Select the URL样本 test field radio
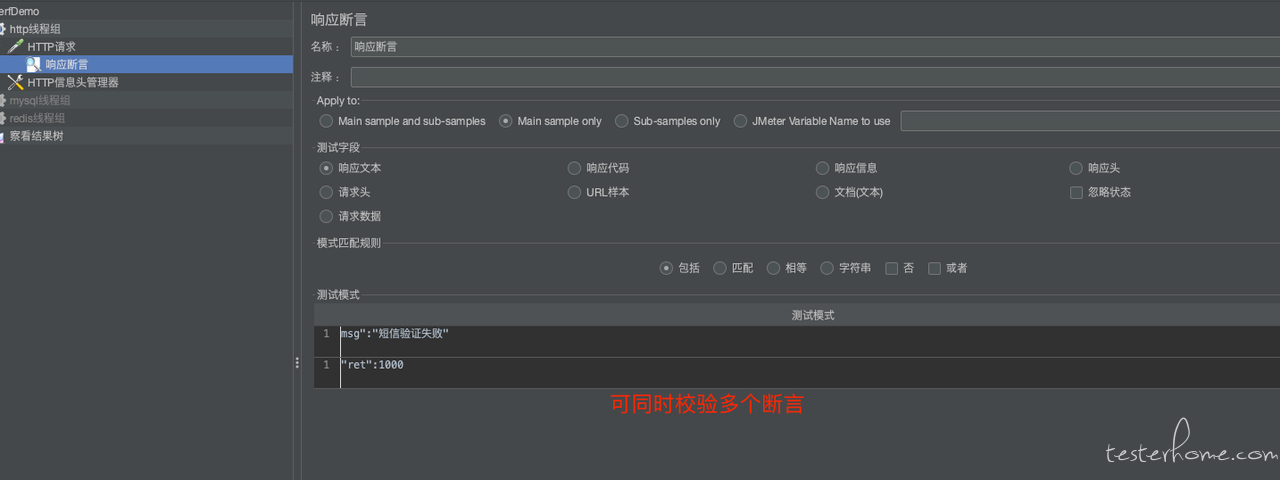1280x480 pixels. [x=574, y=192]
